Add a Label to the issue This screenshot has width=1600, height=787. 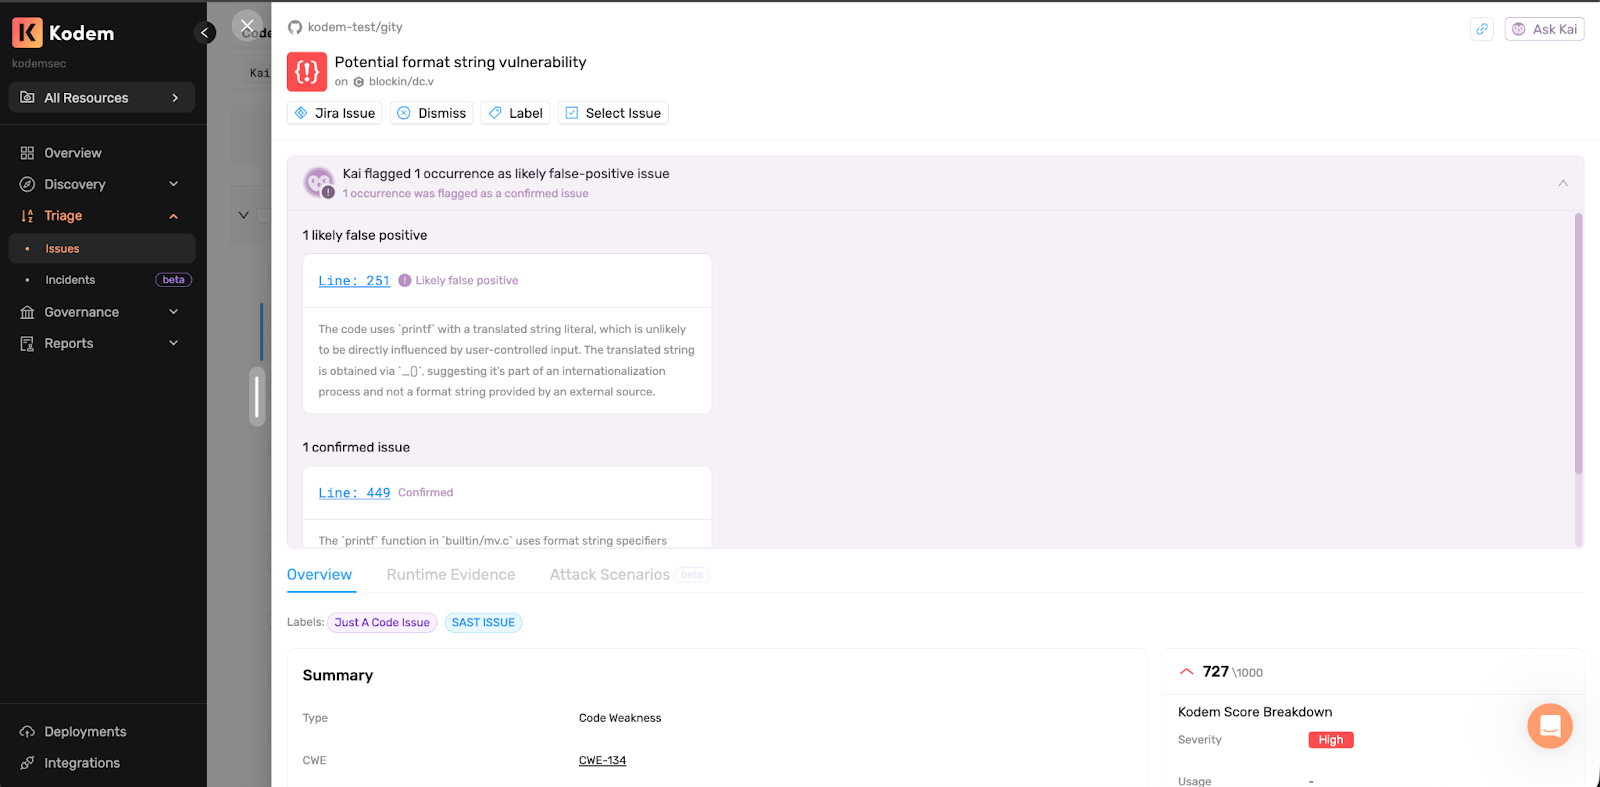point(516,113)
